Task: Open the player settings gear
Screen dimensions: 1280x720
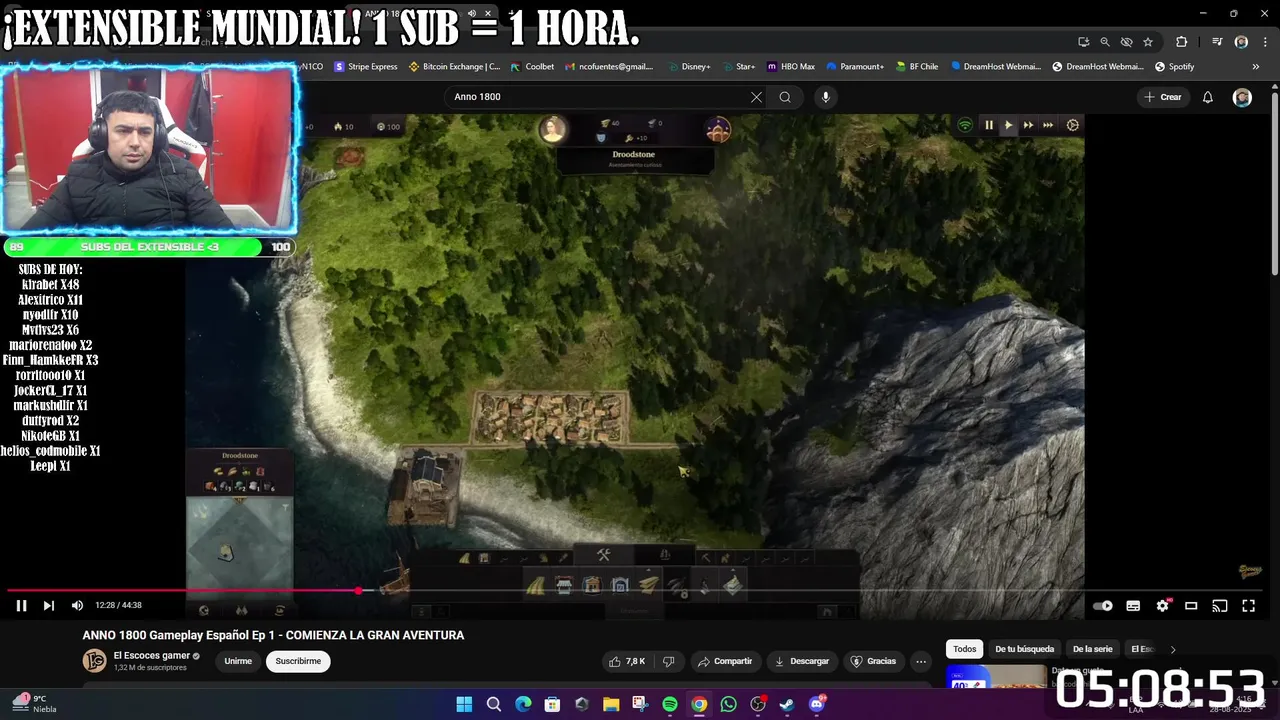Action: (1162, 606)
